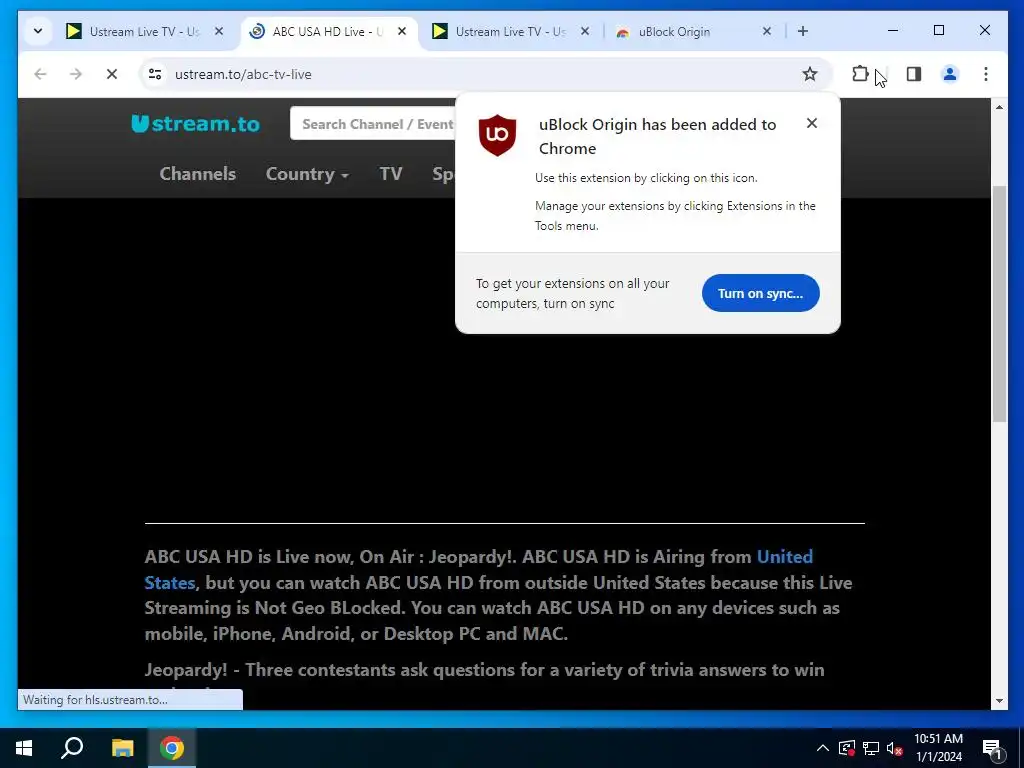
Task: Expand the Country dropdown
Action: click(x=307, y=174)
